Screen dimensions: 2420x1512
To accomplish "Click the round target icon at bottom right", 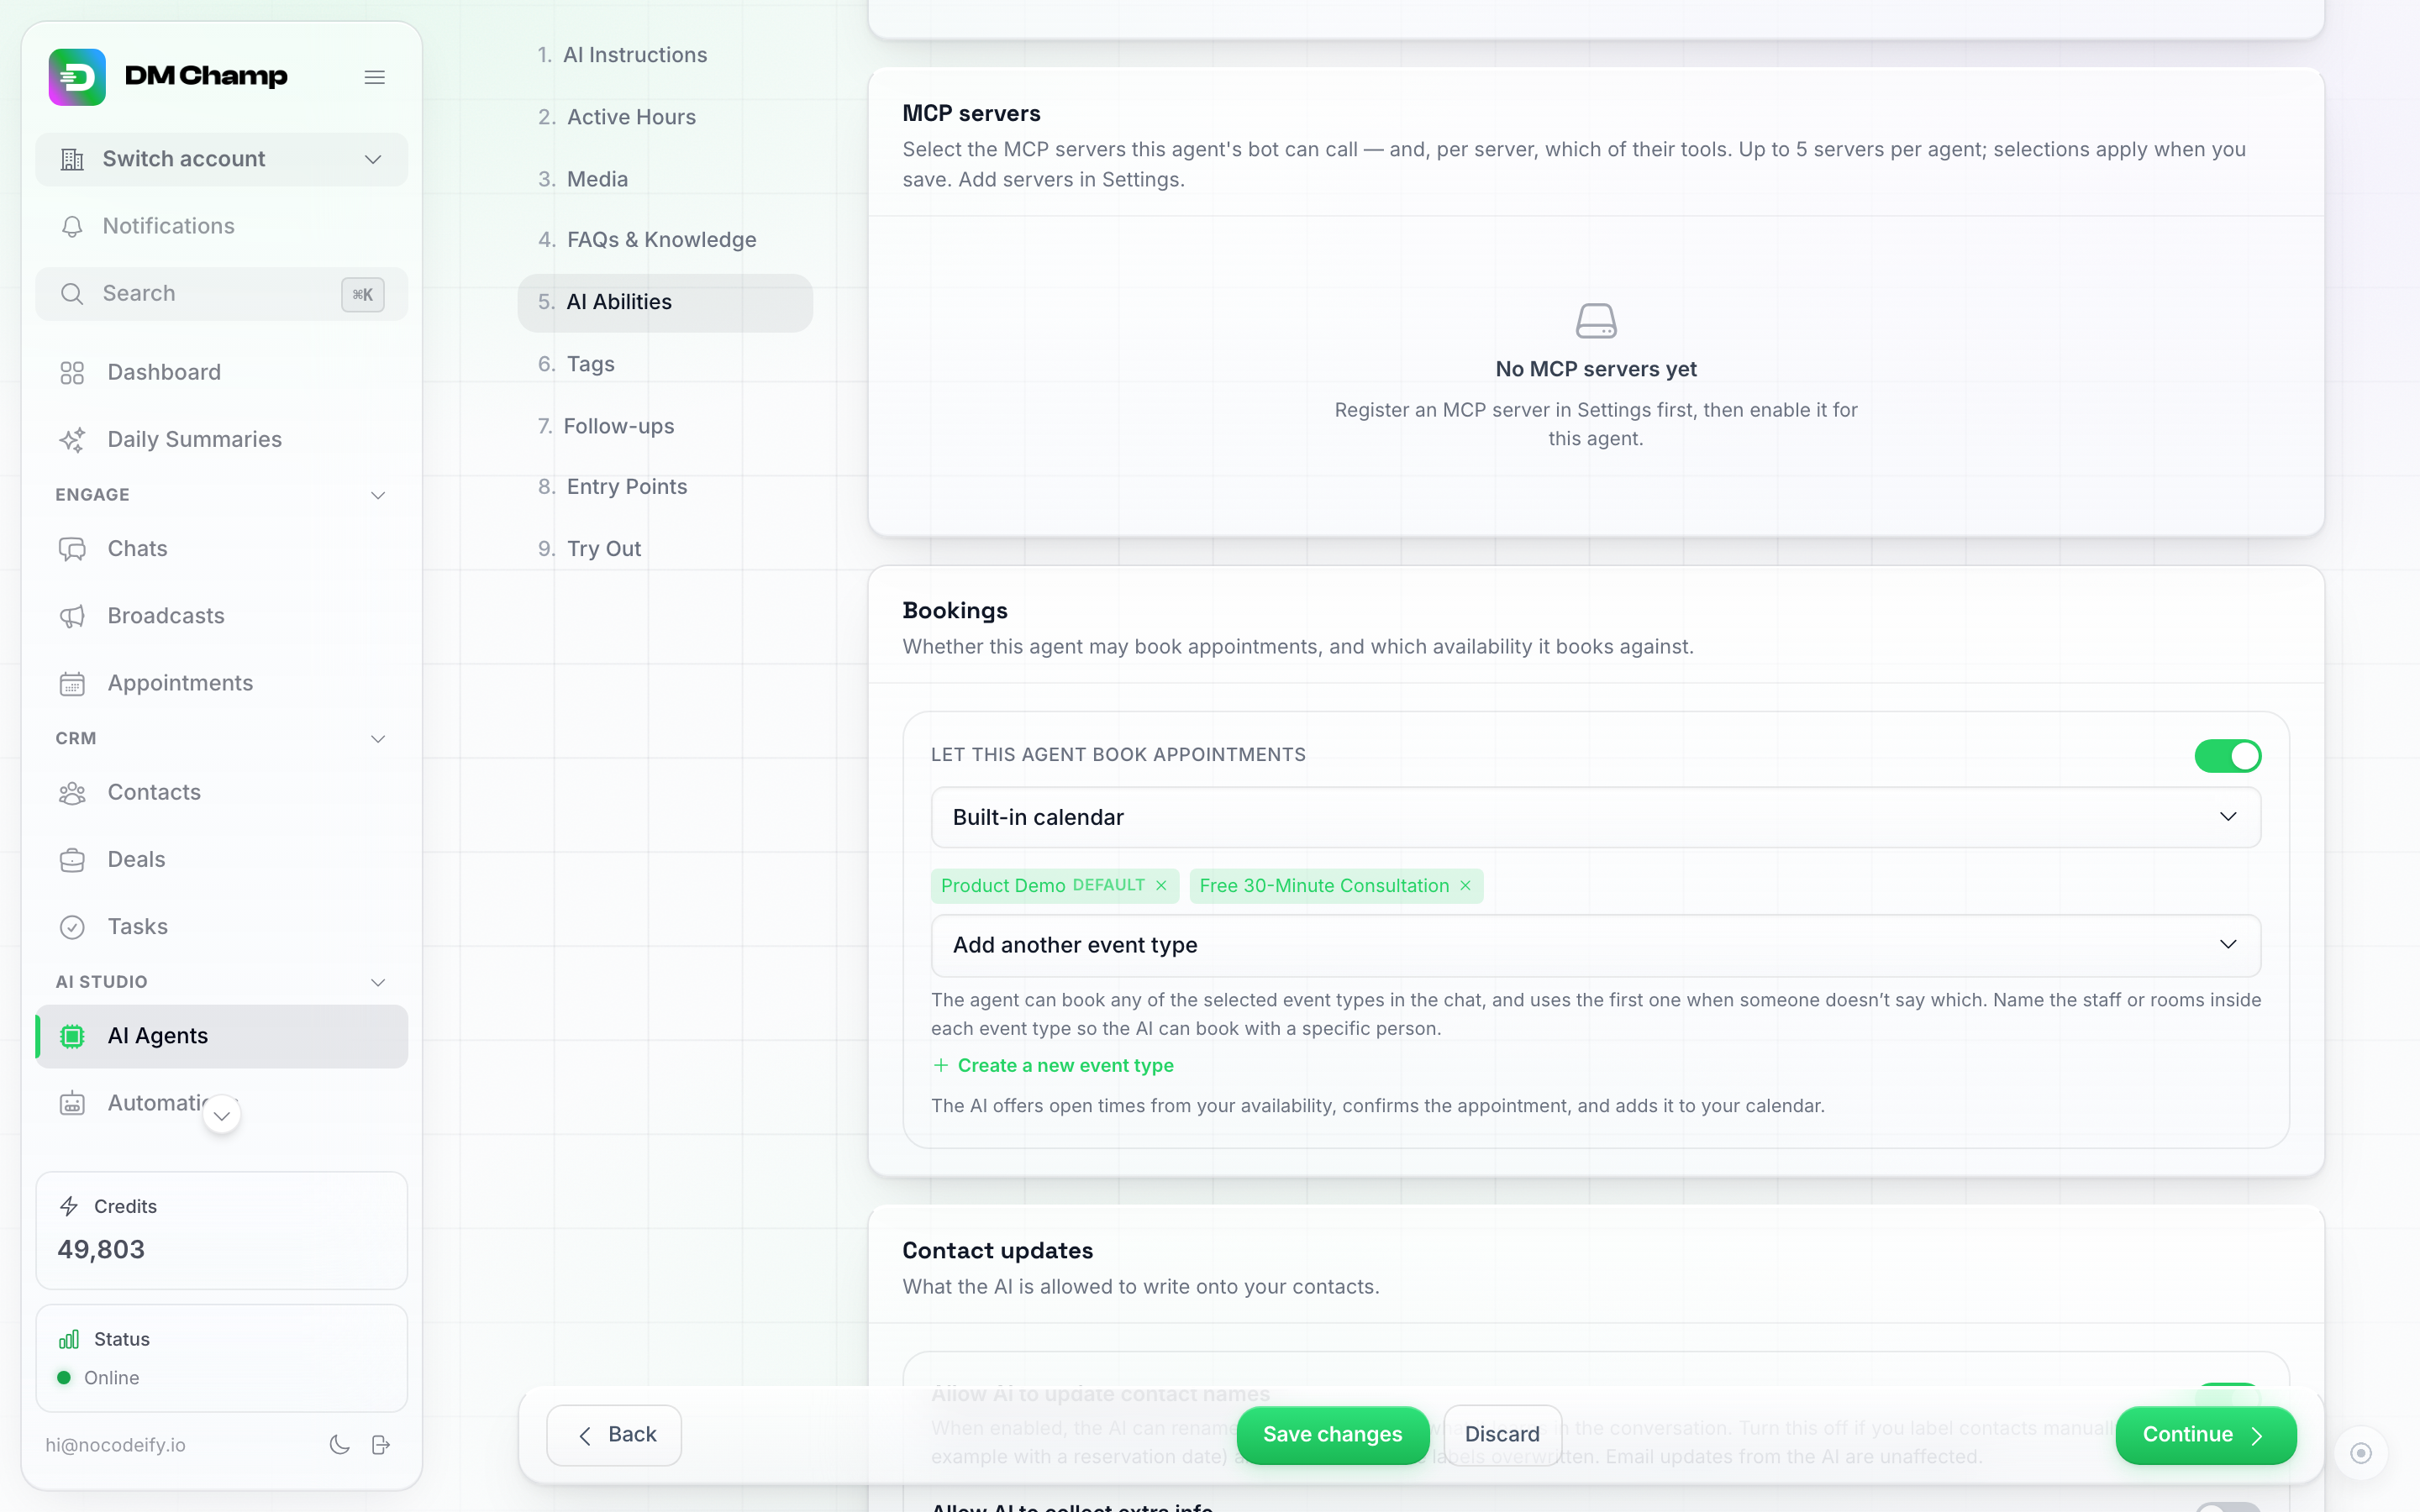I will 2361,1453.
